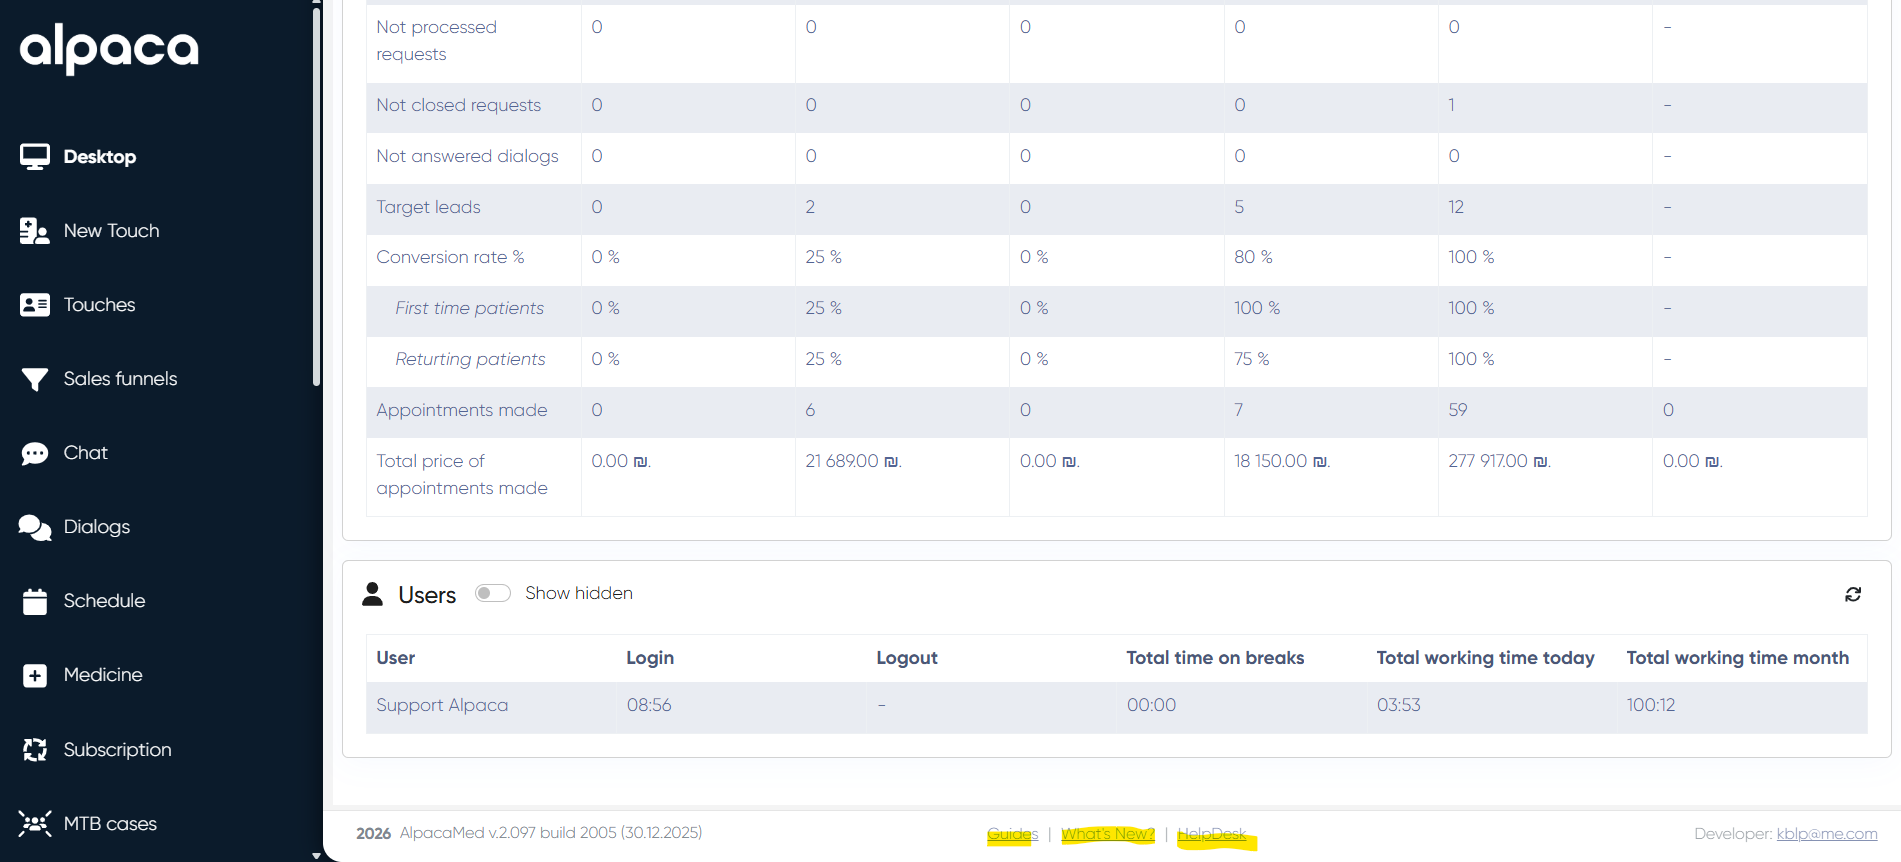Open Sales funnels using the funnel icon
This screenshot has height=862, width=1901.
(35, 379)
